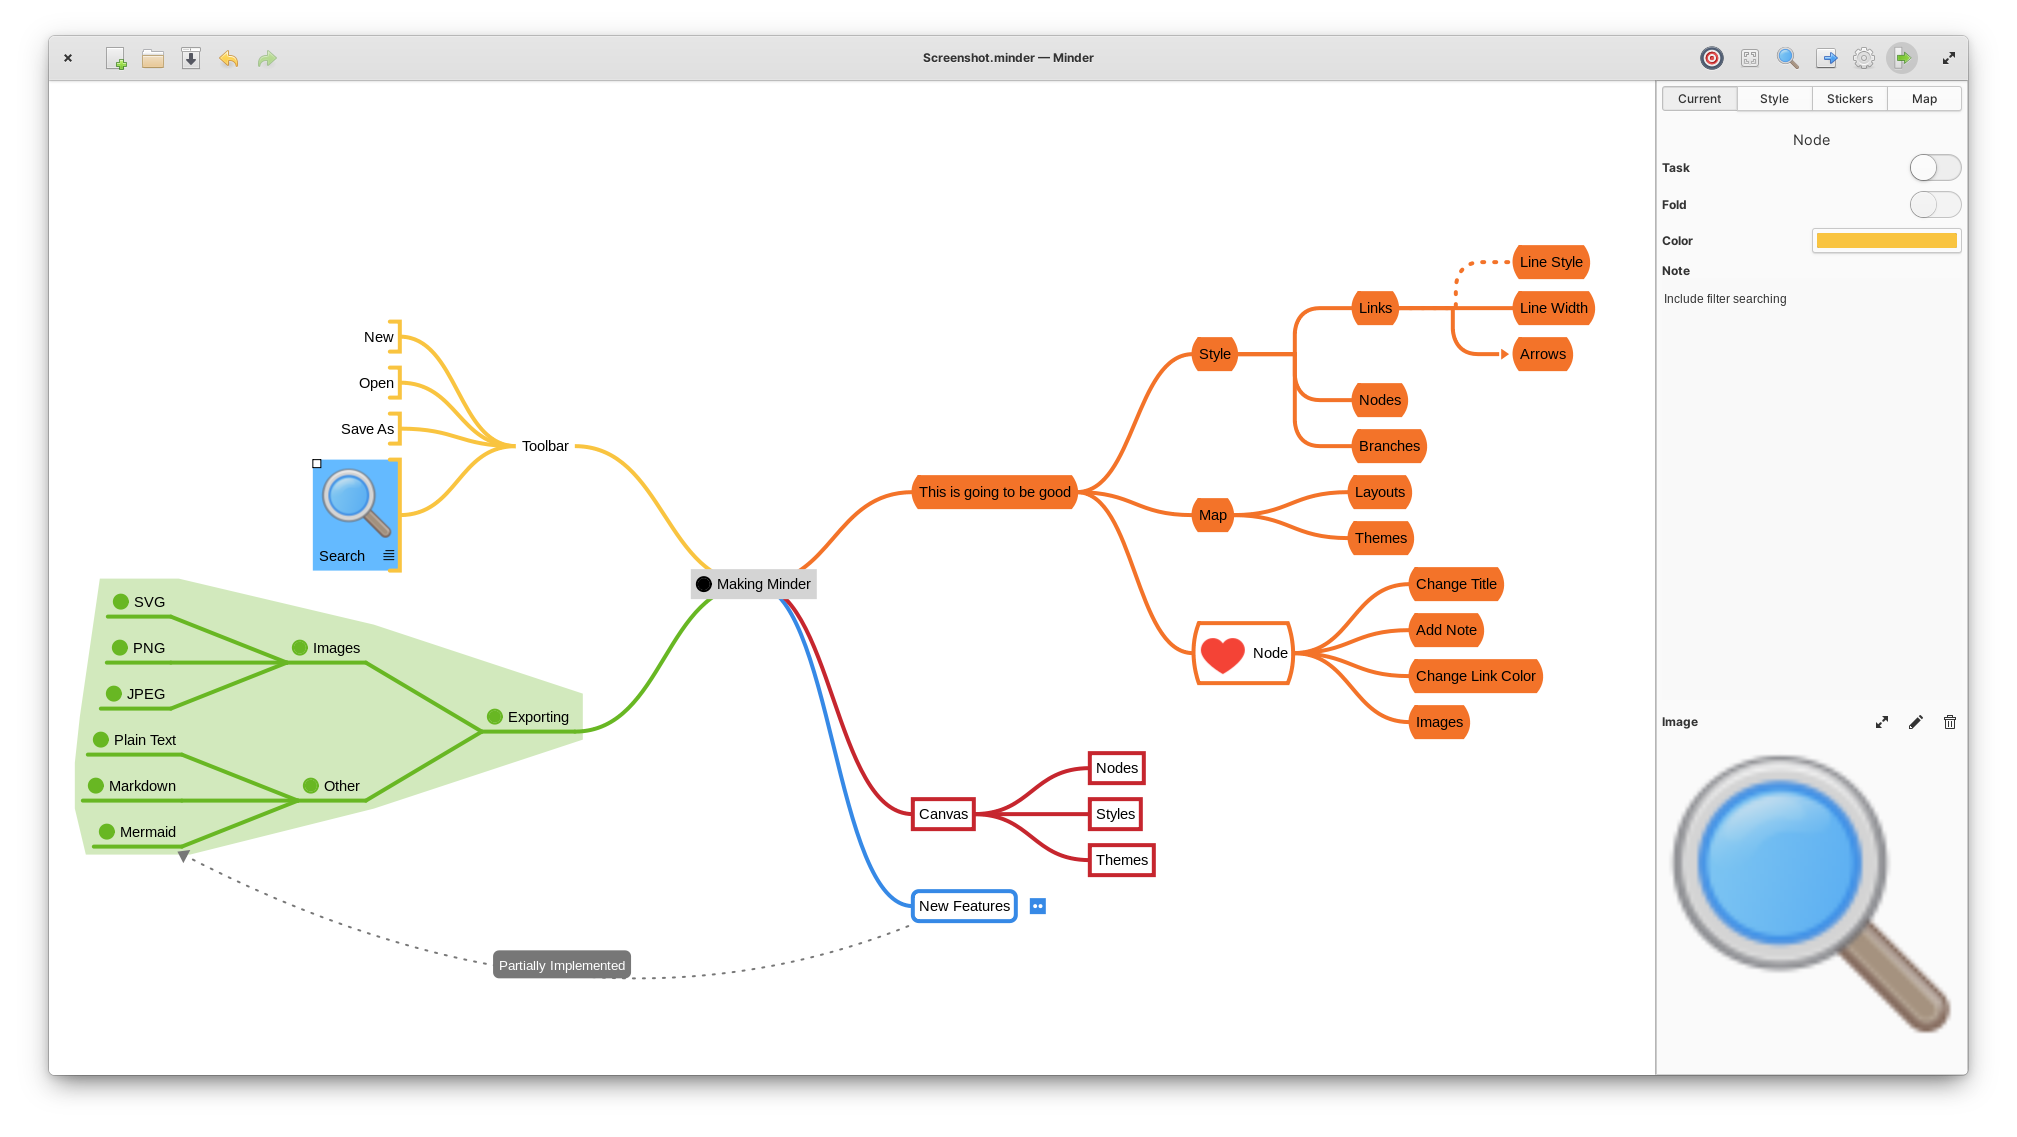Viewport: 2017px width, 1137px height.
Task: Toggle the Fold switch for Node
Action: 1935,204
